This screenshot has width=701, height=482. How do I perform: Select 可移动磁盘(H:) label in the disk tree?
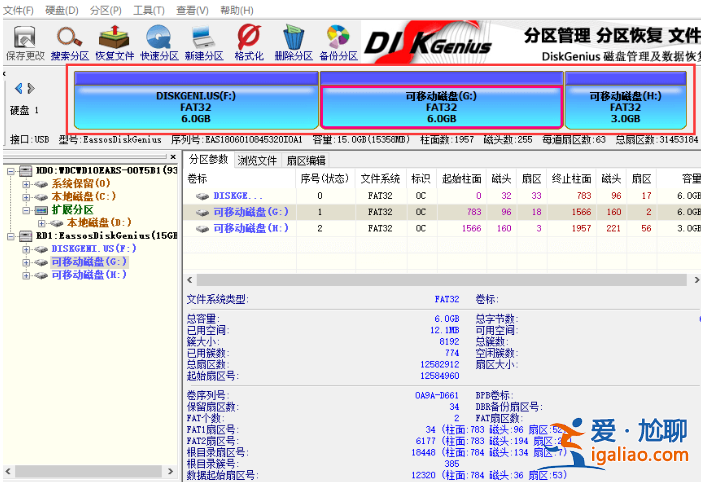[89, 275]
